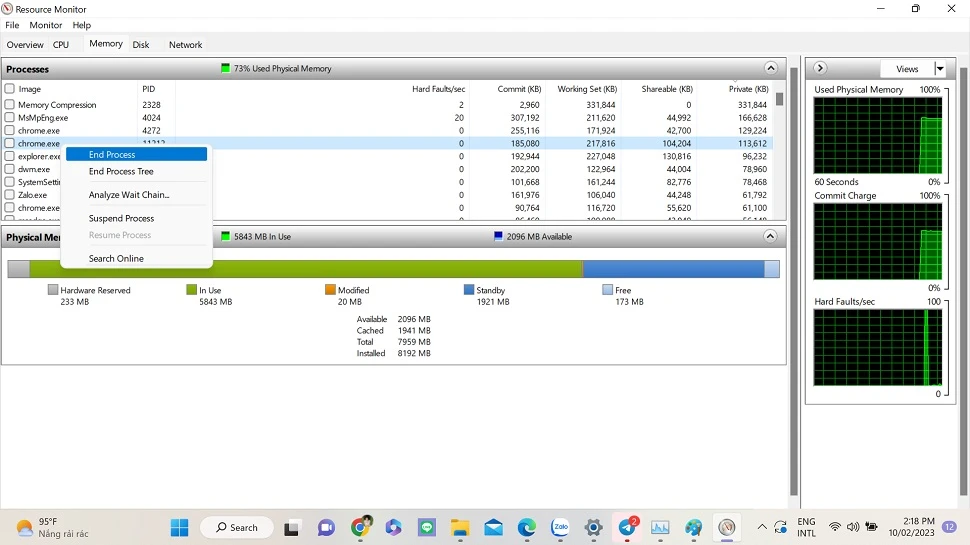Image resolution: width=970 pixels, height=545 pixels.
Task: Open Microsoft Edge from the taskbar
Action: (527, 527)
